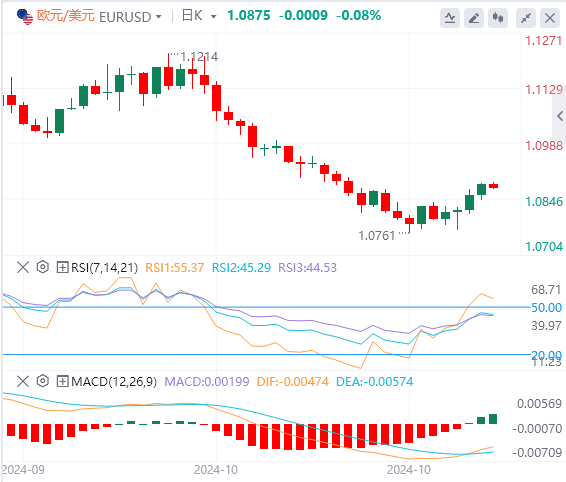Image resolution: width=566 pixels, height=482 pixels.
Task: Remove the RSI indicator panel
Action: point(23,268)
